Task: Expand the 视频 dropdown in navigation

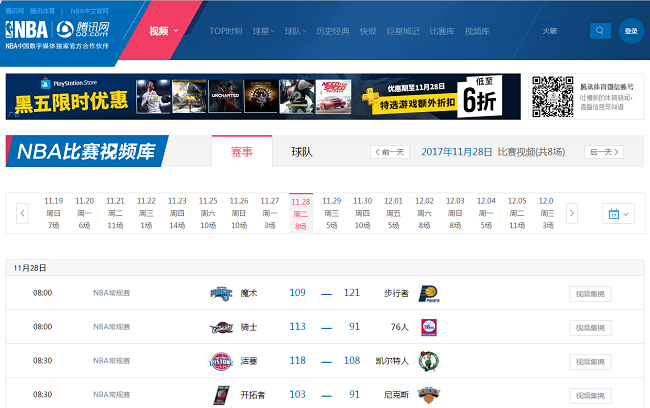Action: (163, 31)
